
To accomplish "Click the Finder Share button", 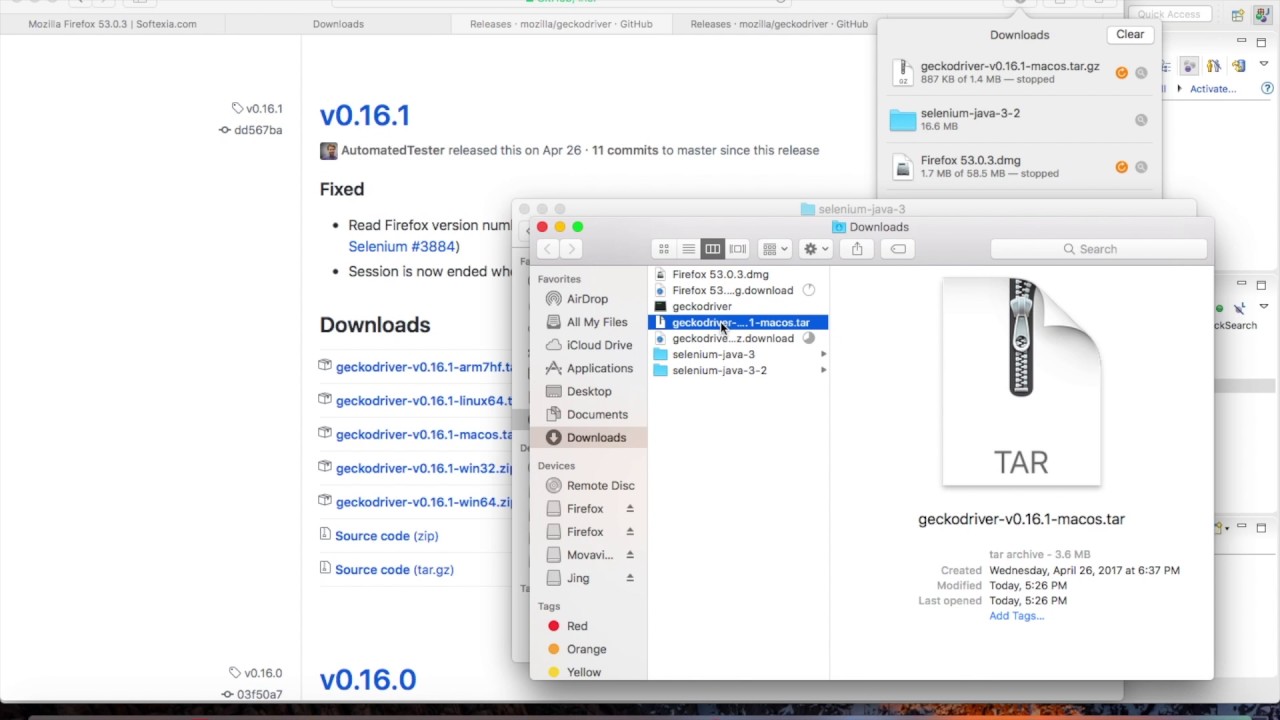I will 857,249.
